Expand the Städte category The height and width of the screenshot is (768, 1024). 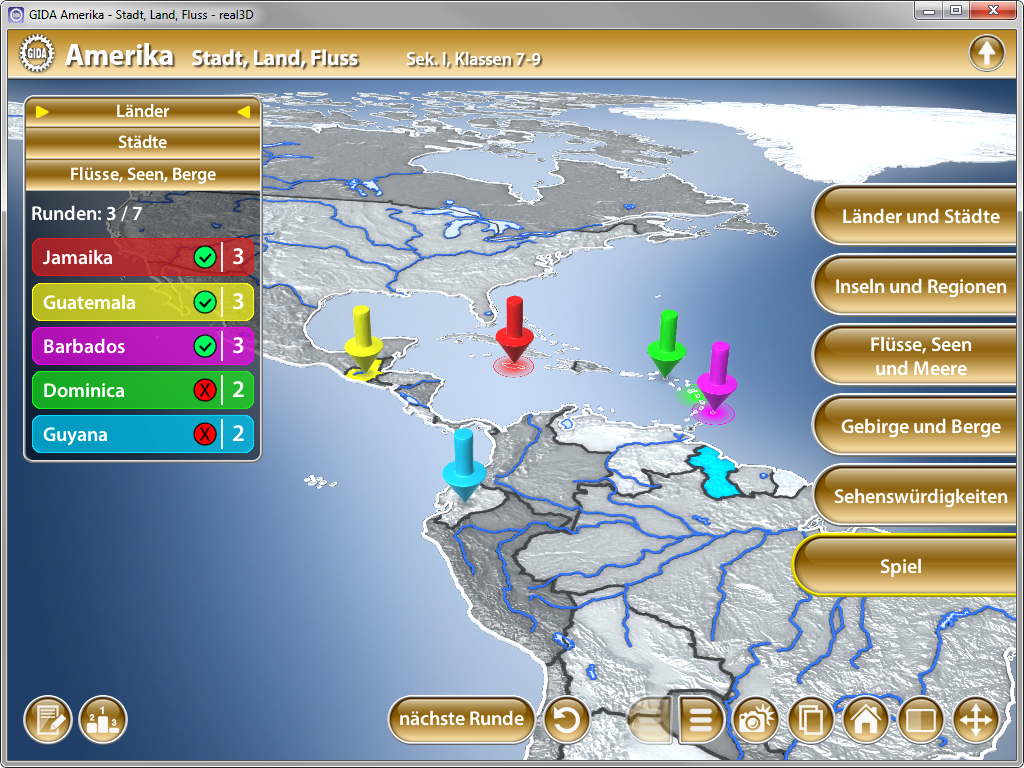tap(142, 142)
